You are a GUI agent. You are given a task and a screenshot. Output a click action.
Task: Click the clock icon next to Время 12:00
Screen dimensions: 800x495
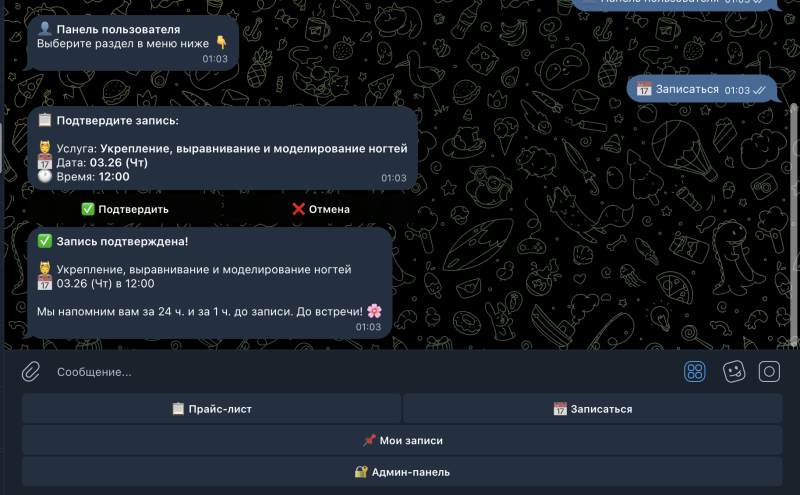[x=45, y=177]
